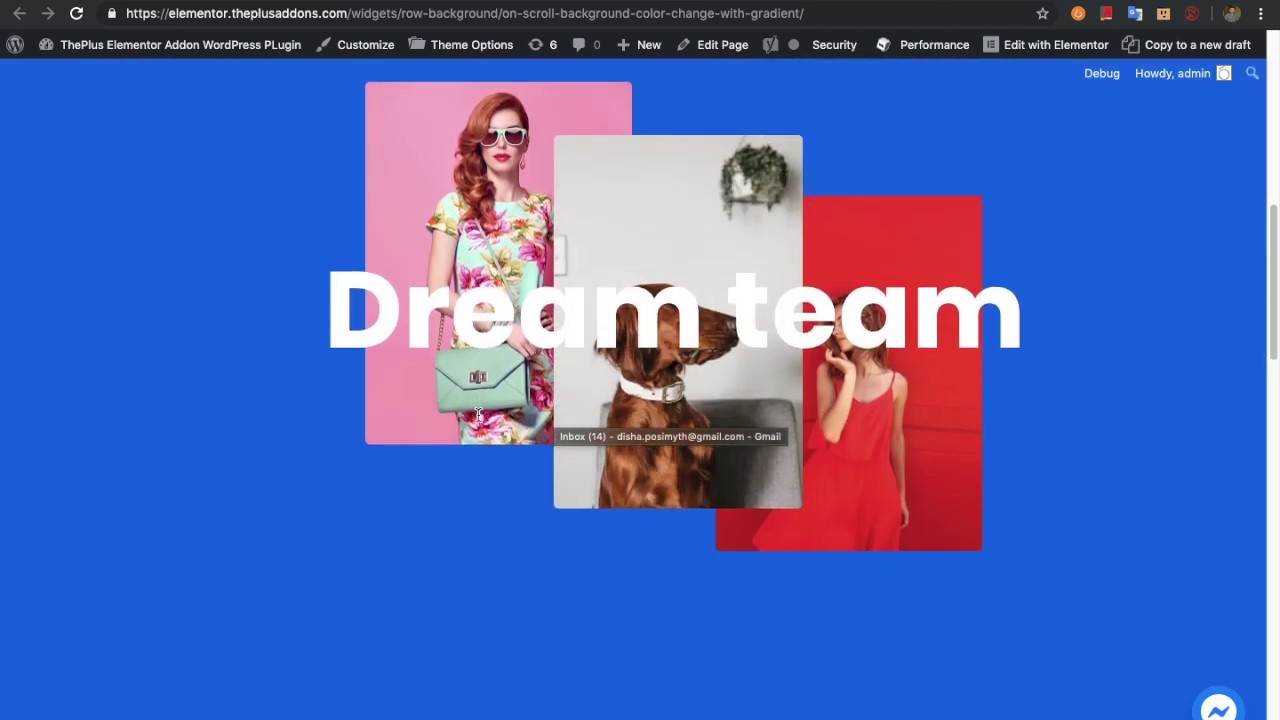1280x720 pixels.
Task: Click the Chrome profile avatar
Action: tap(1232, 14)
